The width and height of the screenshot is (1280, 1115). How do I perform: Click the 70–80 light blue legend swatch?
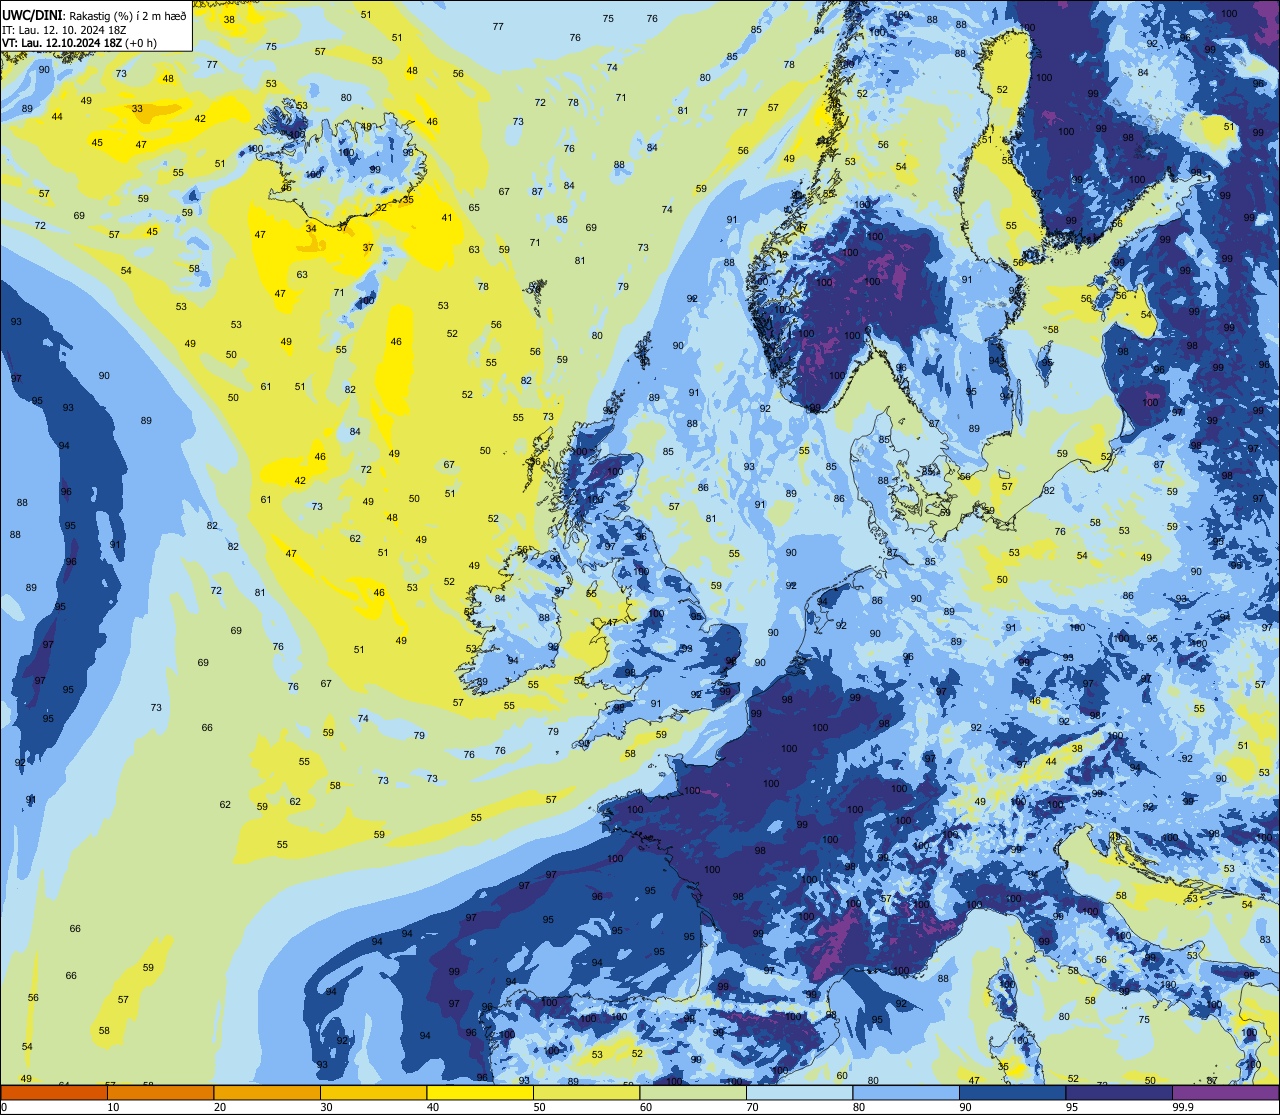pyautogui.click(x=799, y=1092)
